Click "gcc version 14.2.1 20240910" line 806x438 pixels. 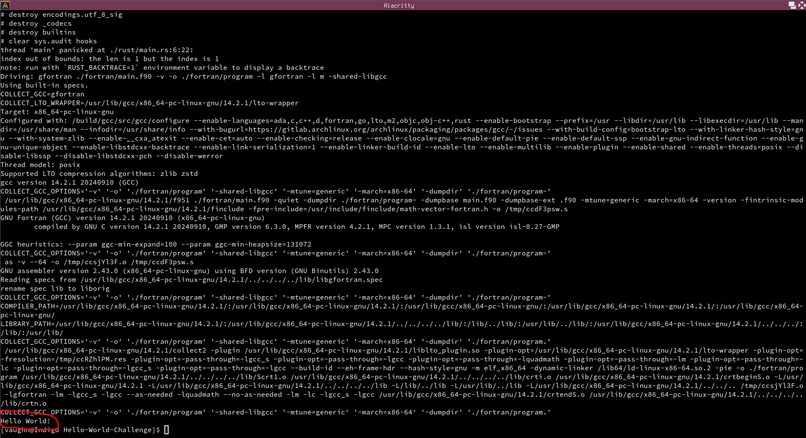69,182
